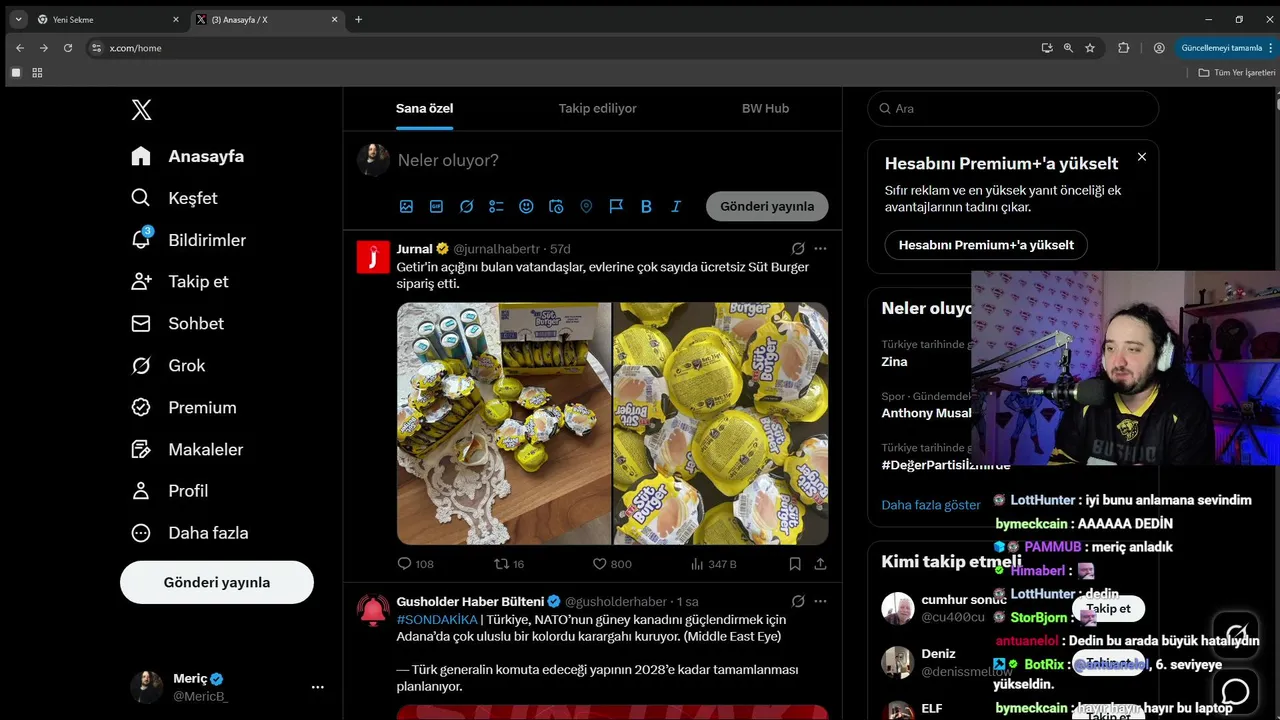The image size is (1280, 720).
Task: Open Grok from the sidebar
Action: coord(168,365)
